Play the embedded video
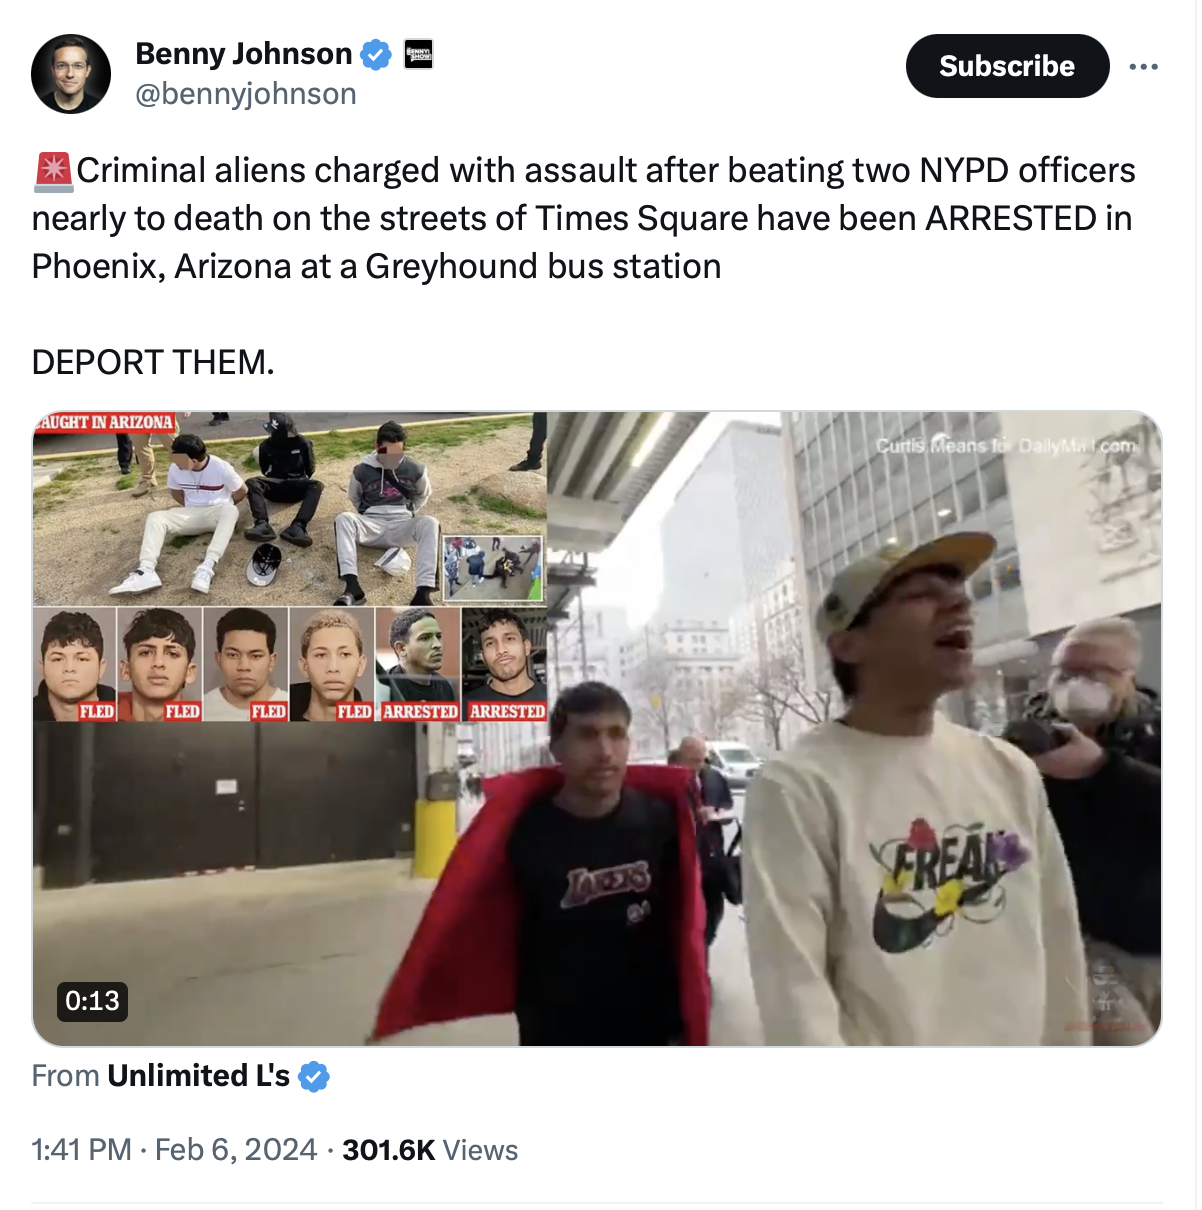Viewport: 1202px width, 1210px height. click(x=597, y=729)
